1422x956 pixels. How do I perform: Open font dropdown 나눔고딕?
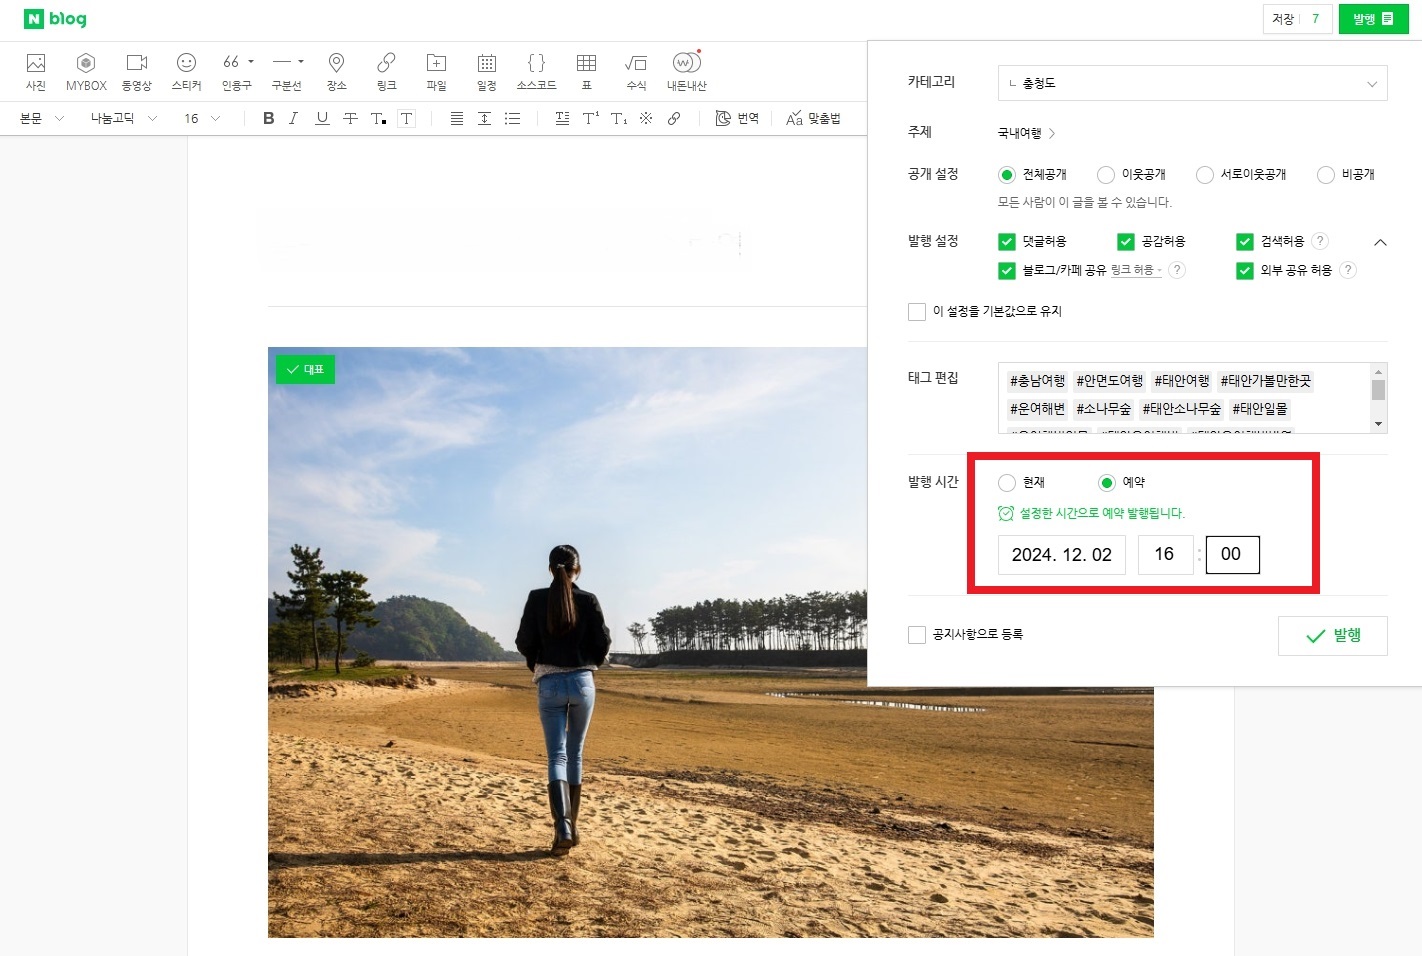point(124,118)
